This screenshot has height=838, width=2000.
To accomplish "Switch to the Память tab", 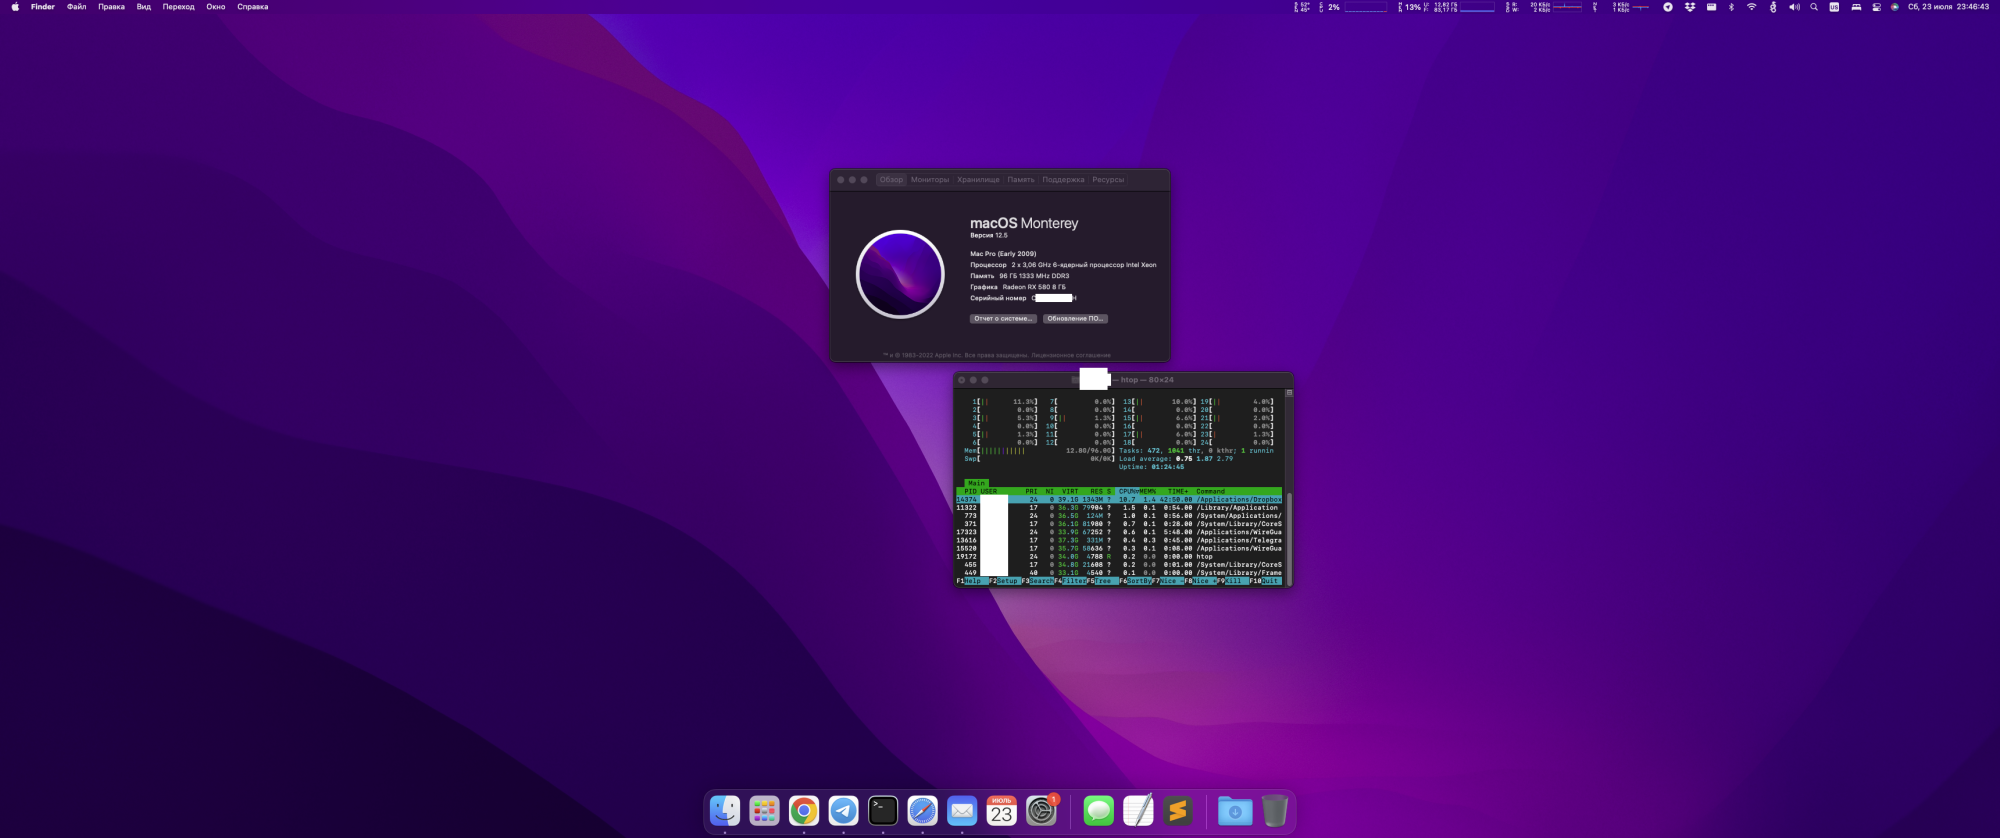I will pyautogui.click(x=1020, y=180).
